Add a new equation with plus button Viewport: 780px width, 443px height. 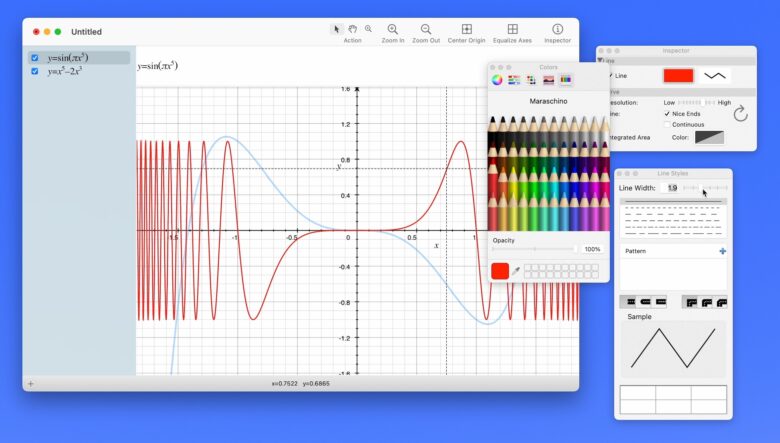(31, 384)
